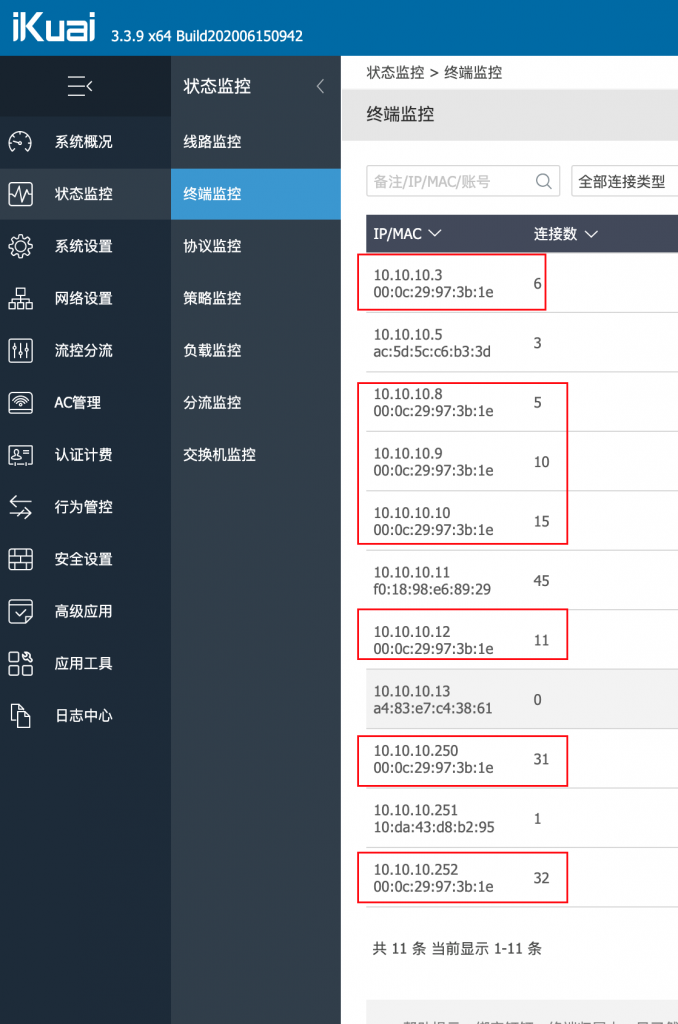Click the 安全设置 firewall icon
The width and height of the screenshot is (678, 1024).
(20, 559)
